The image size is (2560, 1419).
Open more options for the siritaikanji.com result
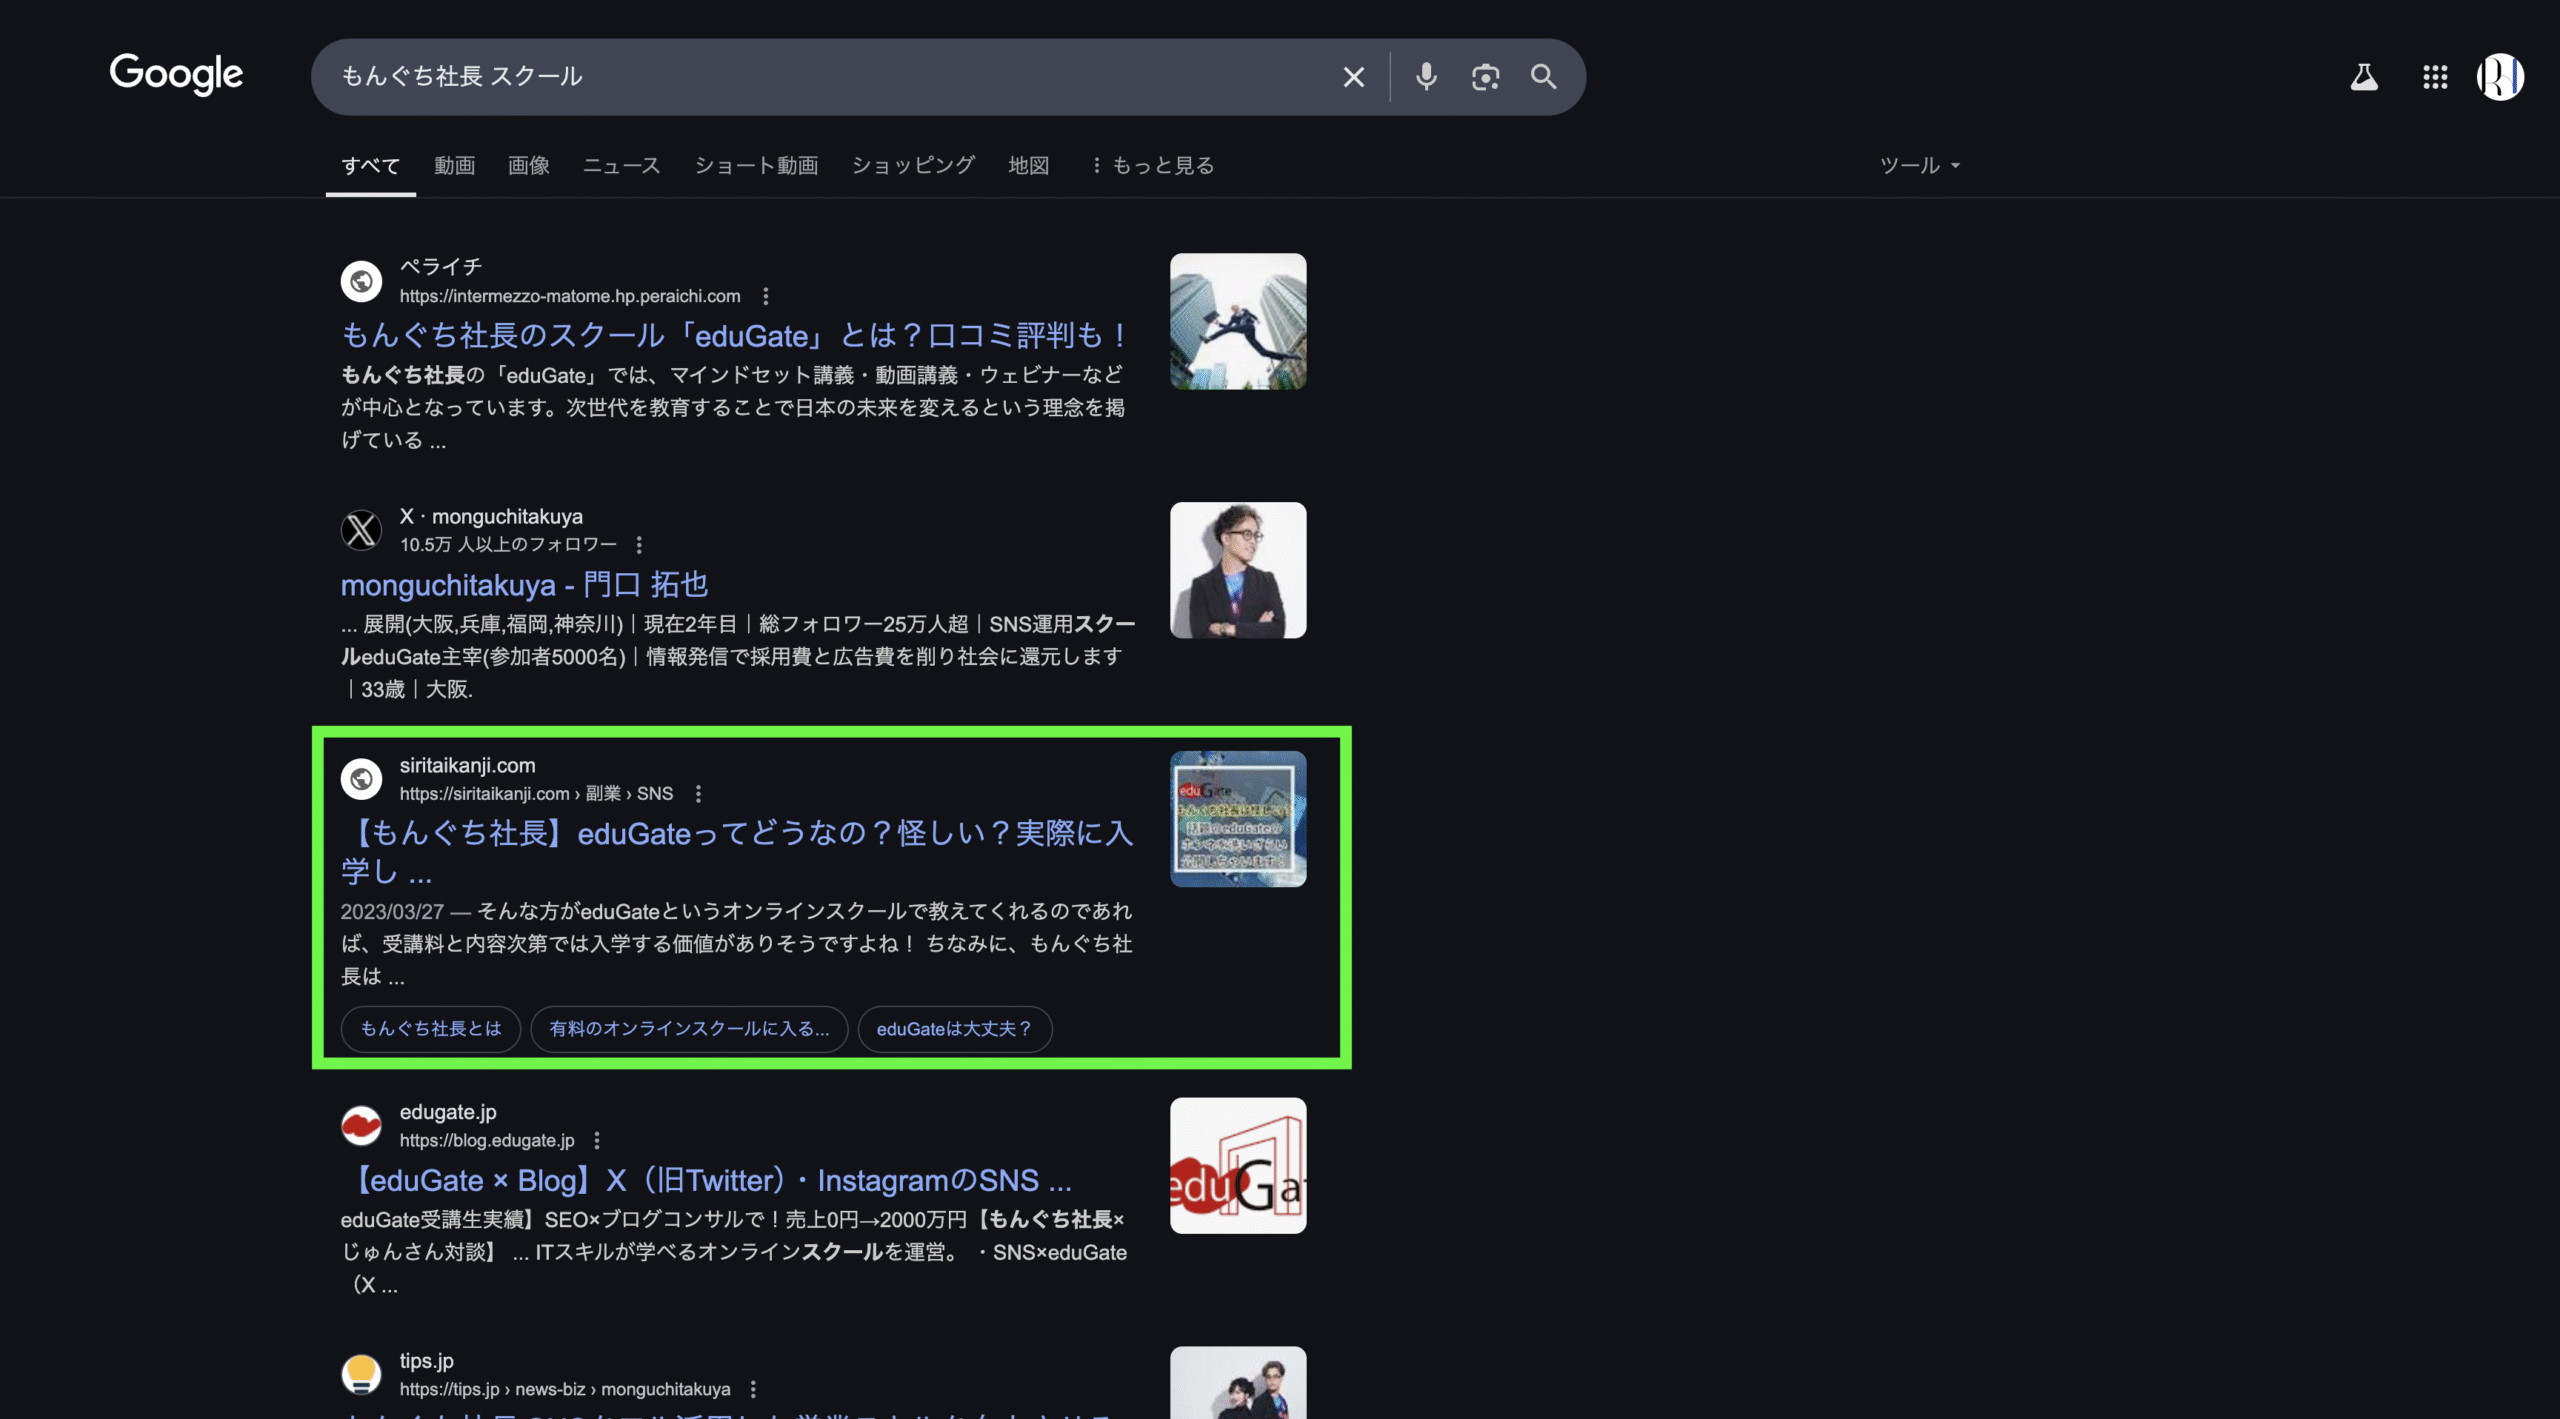pyautogui.click(x=698, y=793)
